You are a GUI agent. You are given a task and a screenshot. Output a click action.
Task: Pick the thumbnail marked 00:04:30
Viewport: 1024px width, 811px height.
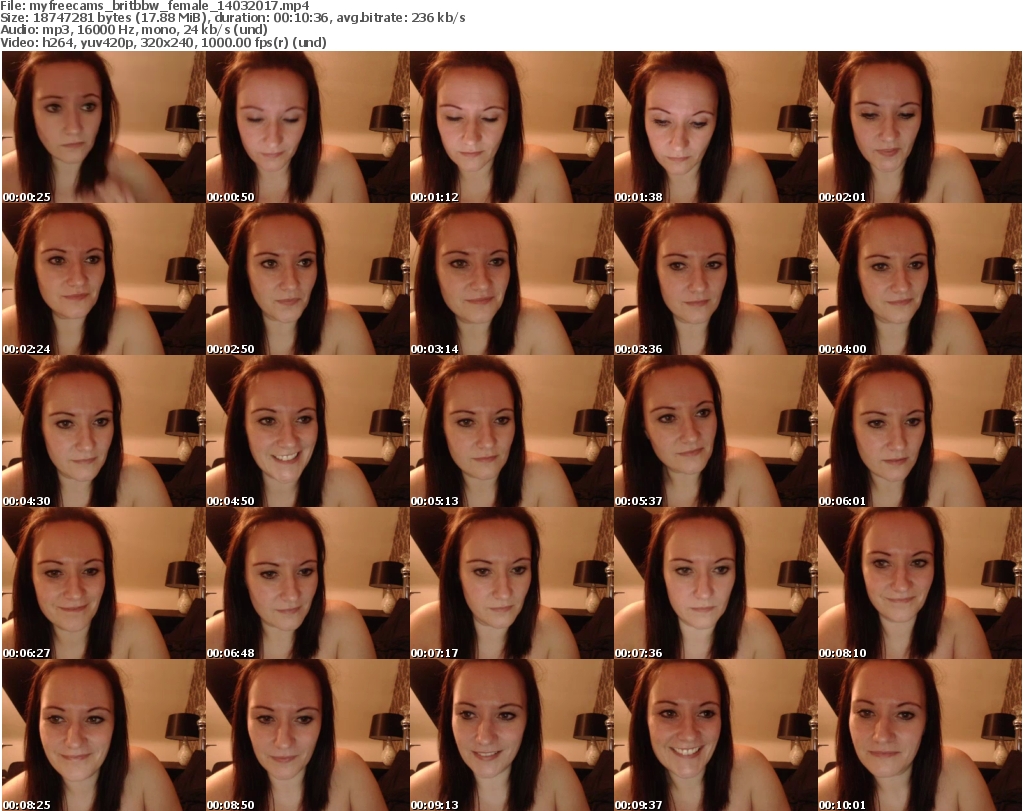click(104, 432)
